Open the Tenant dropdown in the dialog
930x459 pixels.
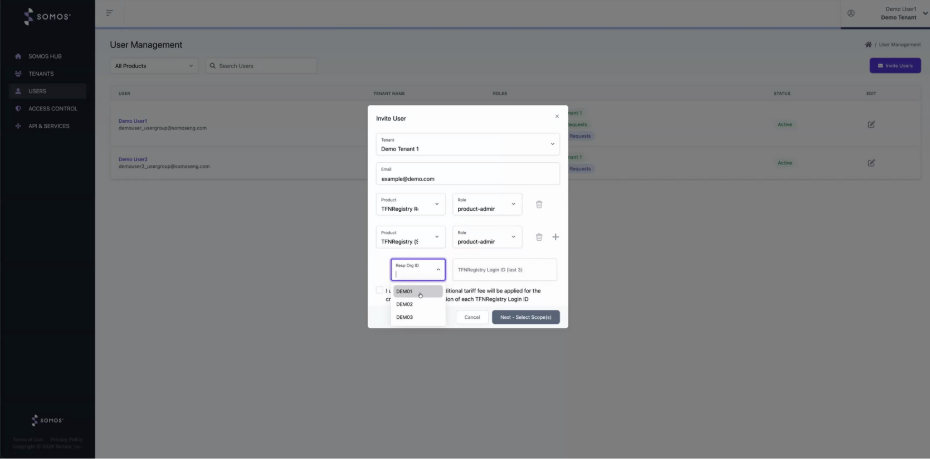(468, 144)
